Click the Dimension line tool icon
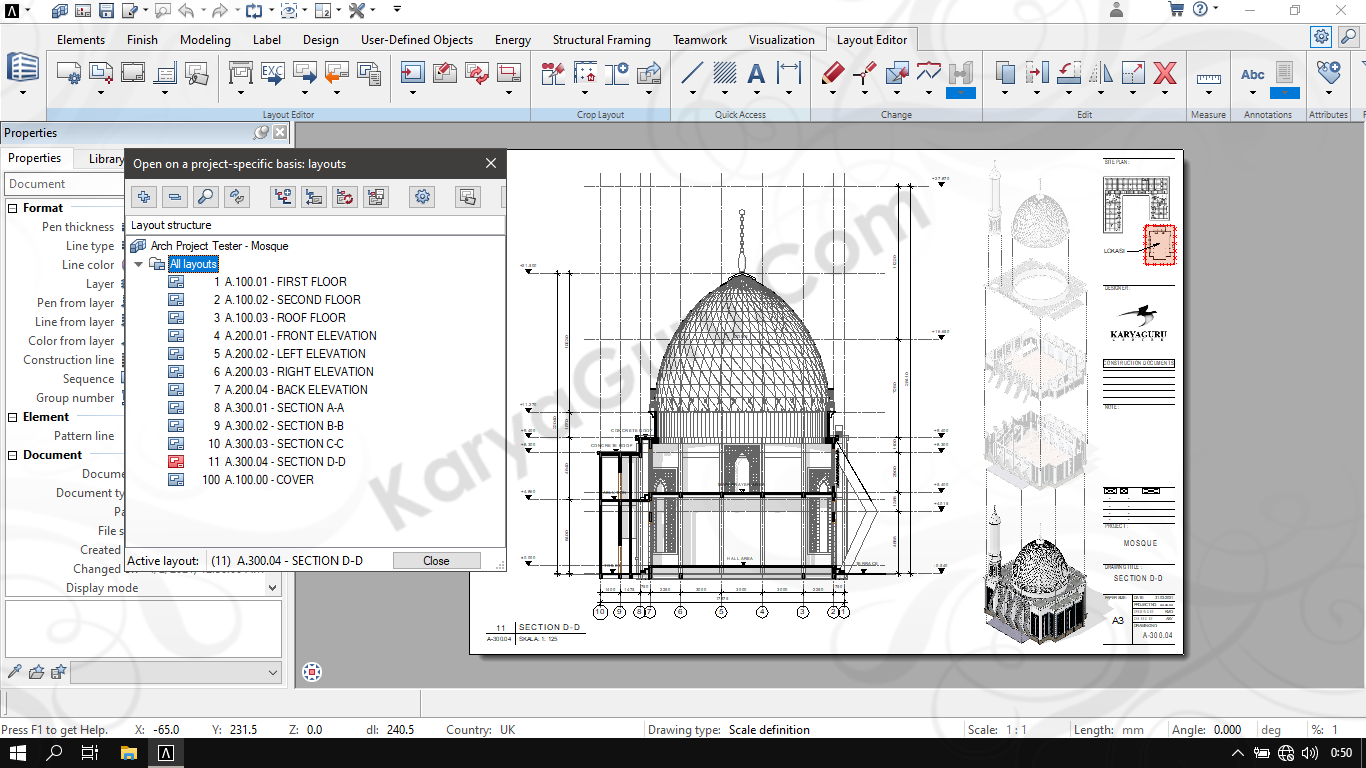The height and width of the screenshot is (768, 1366). pos(789,73)
